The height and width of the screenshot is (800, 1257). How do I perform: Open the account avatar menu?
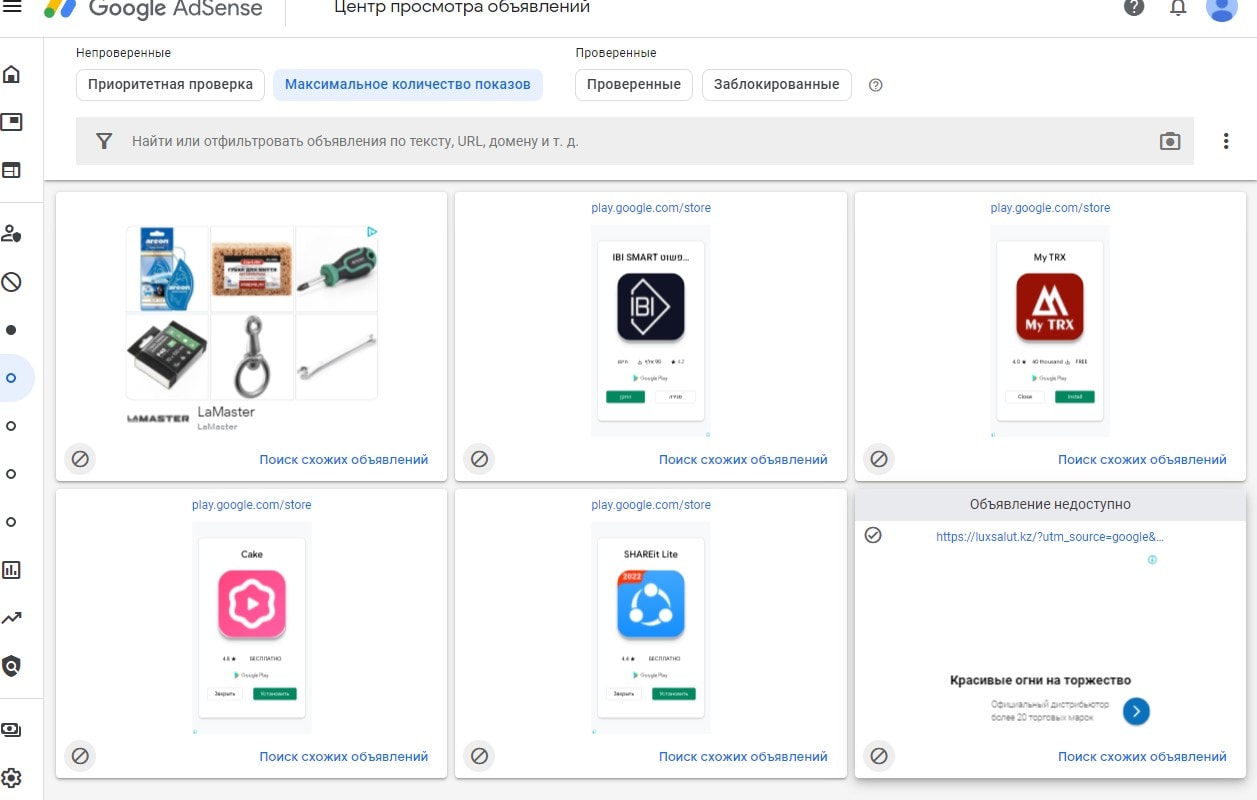(1222, 8)
